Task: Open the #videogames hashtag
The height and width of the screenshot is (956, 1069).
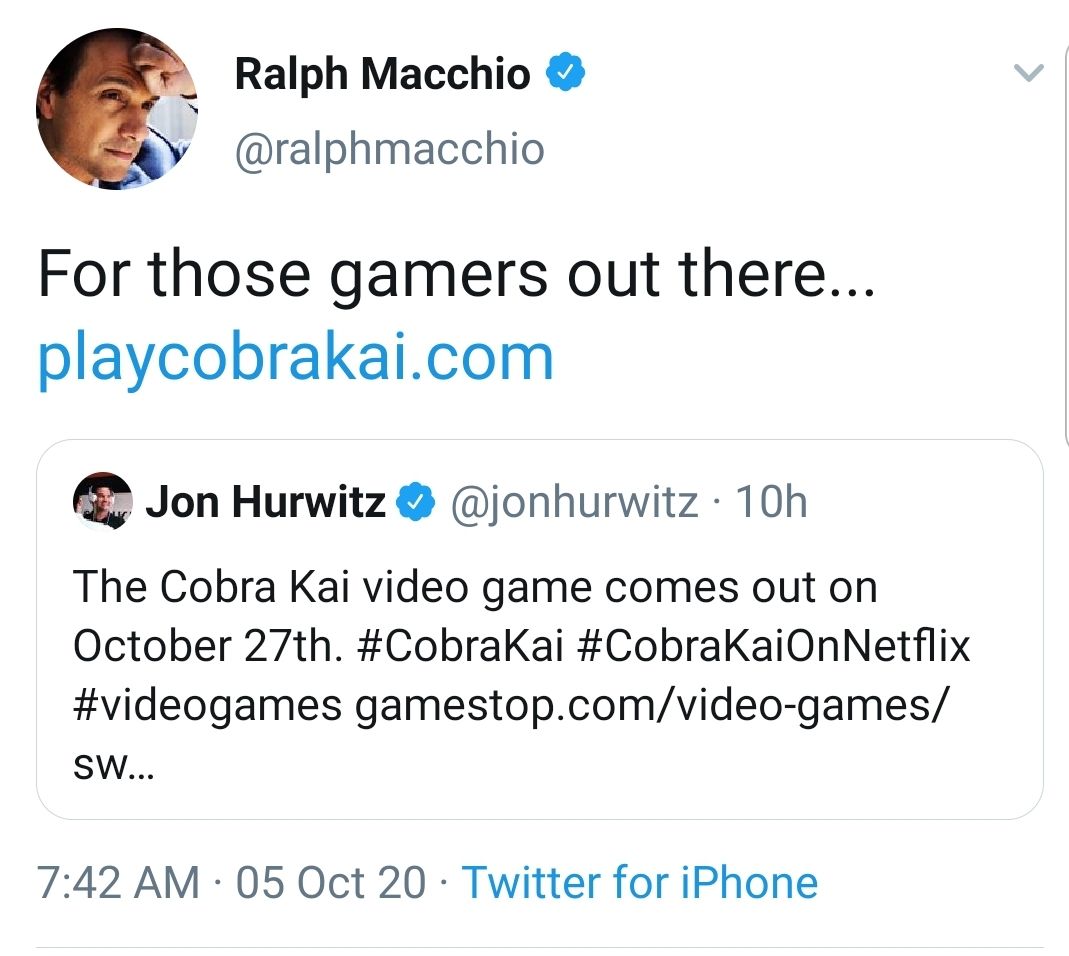Action: pos(207,706)
